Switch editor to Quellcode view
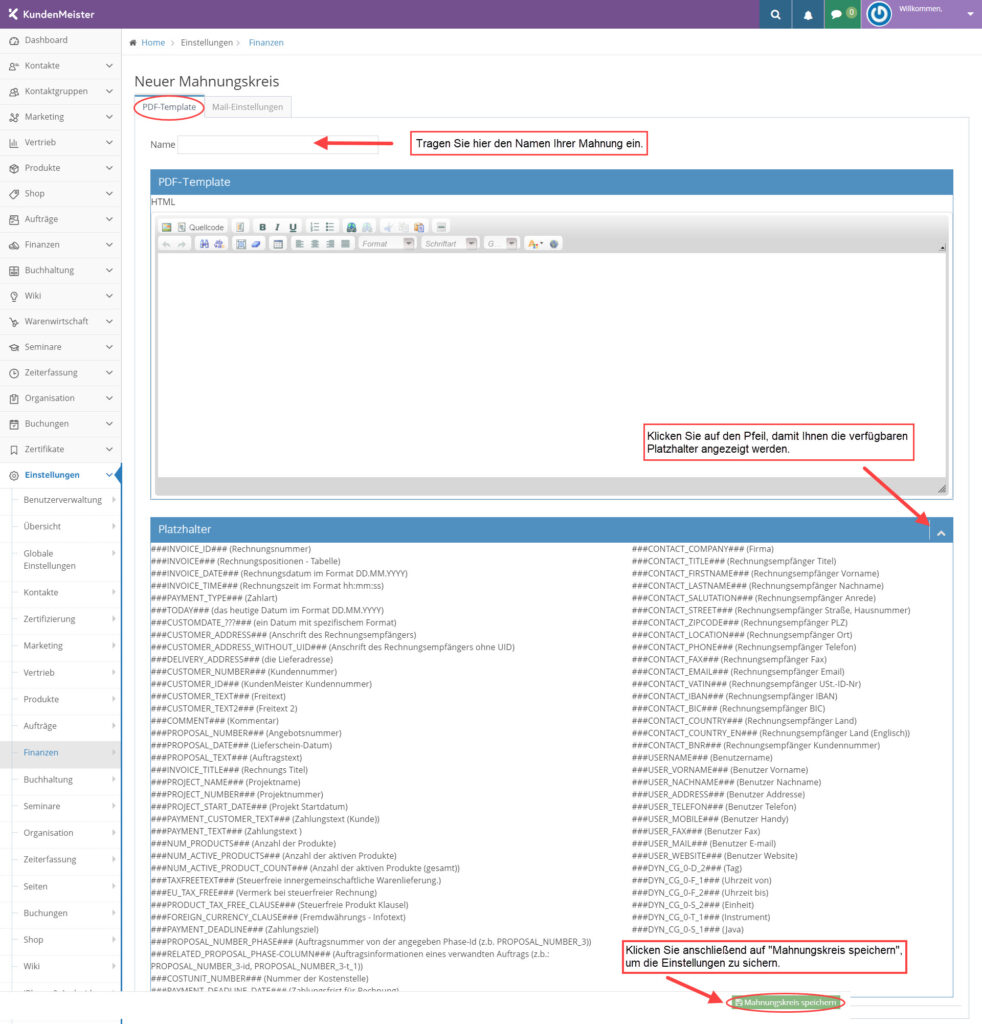 click(x=201, y=227)
